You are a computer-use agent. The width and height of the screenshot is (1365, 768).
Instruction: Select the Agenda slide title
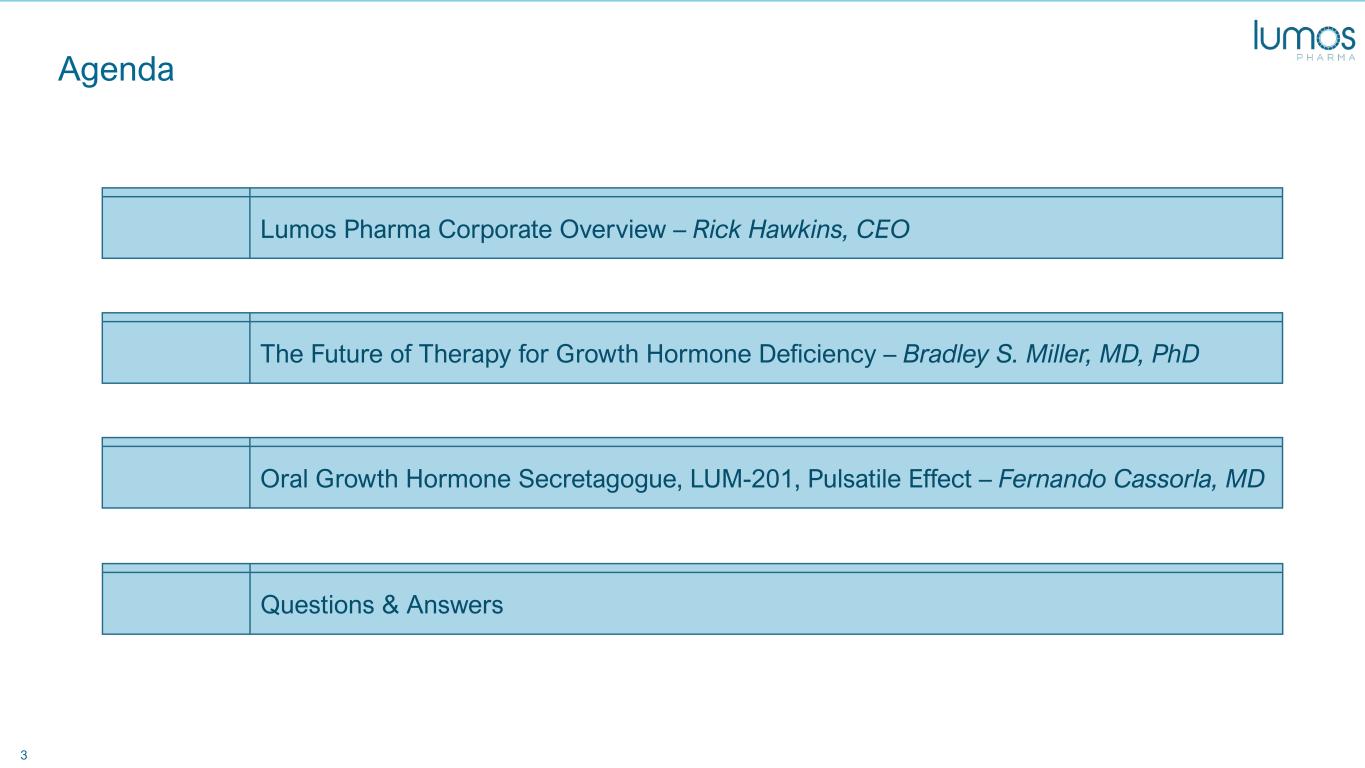pyautogui.click(x=116, y=69)
